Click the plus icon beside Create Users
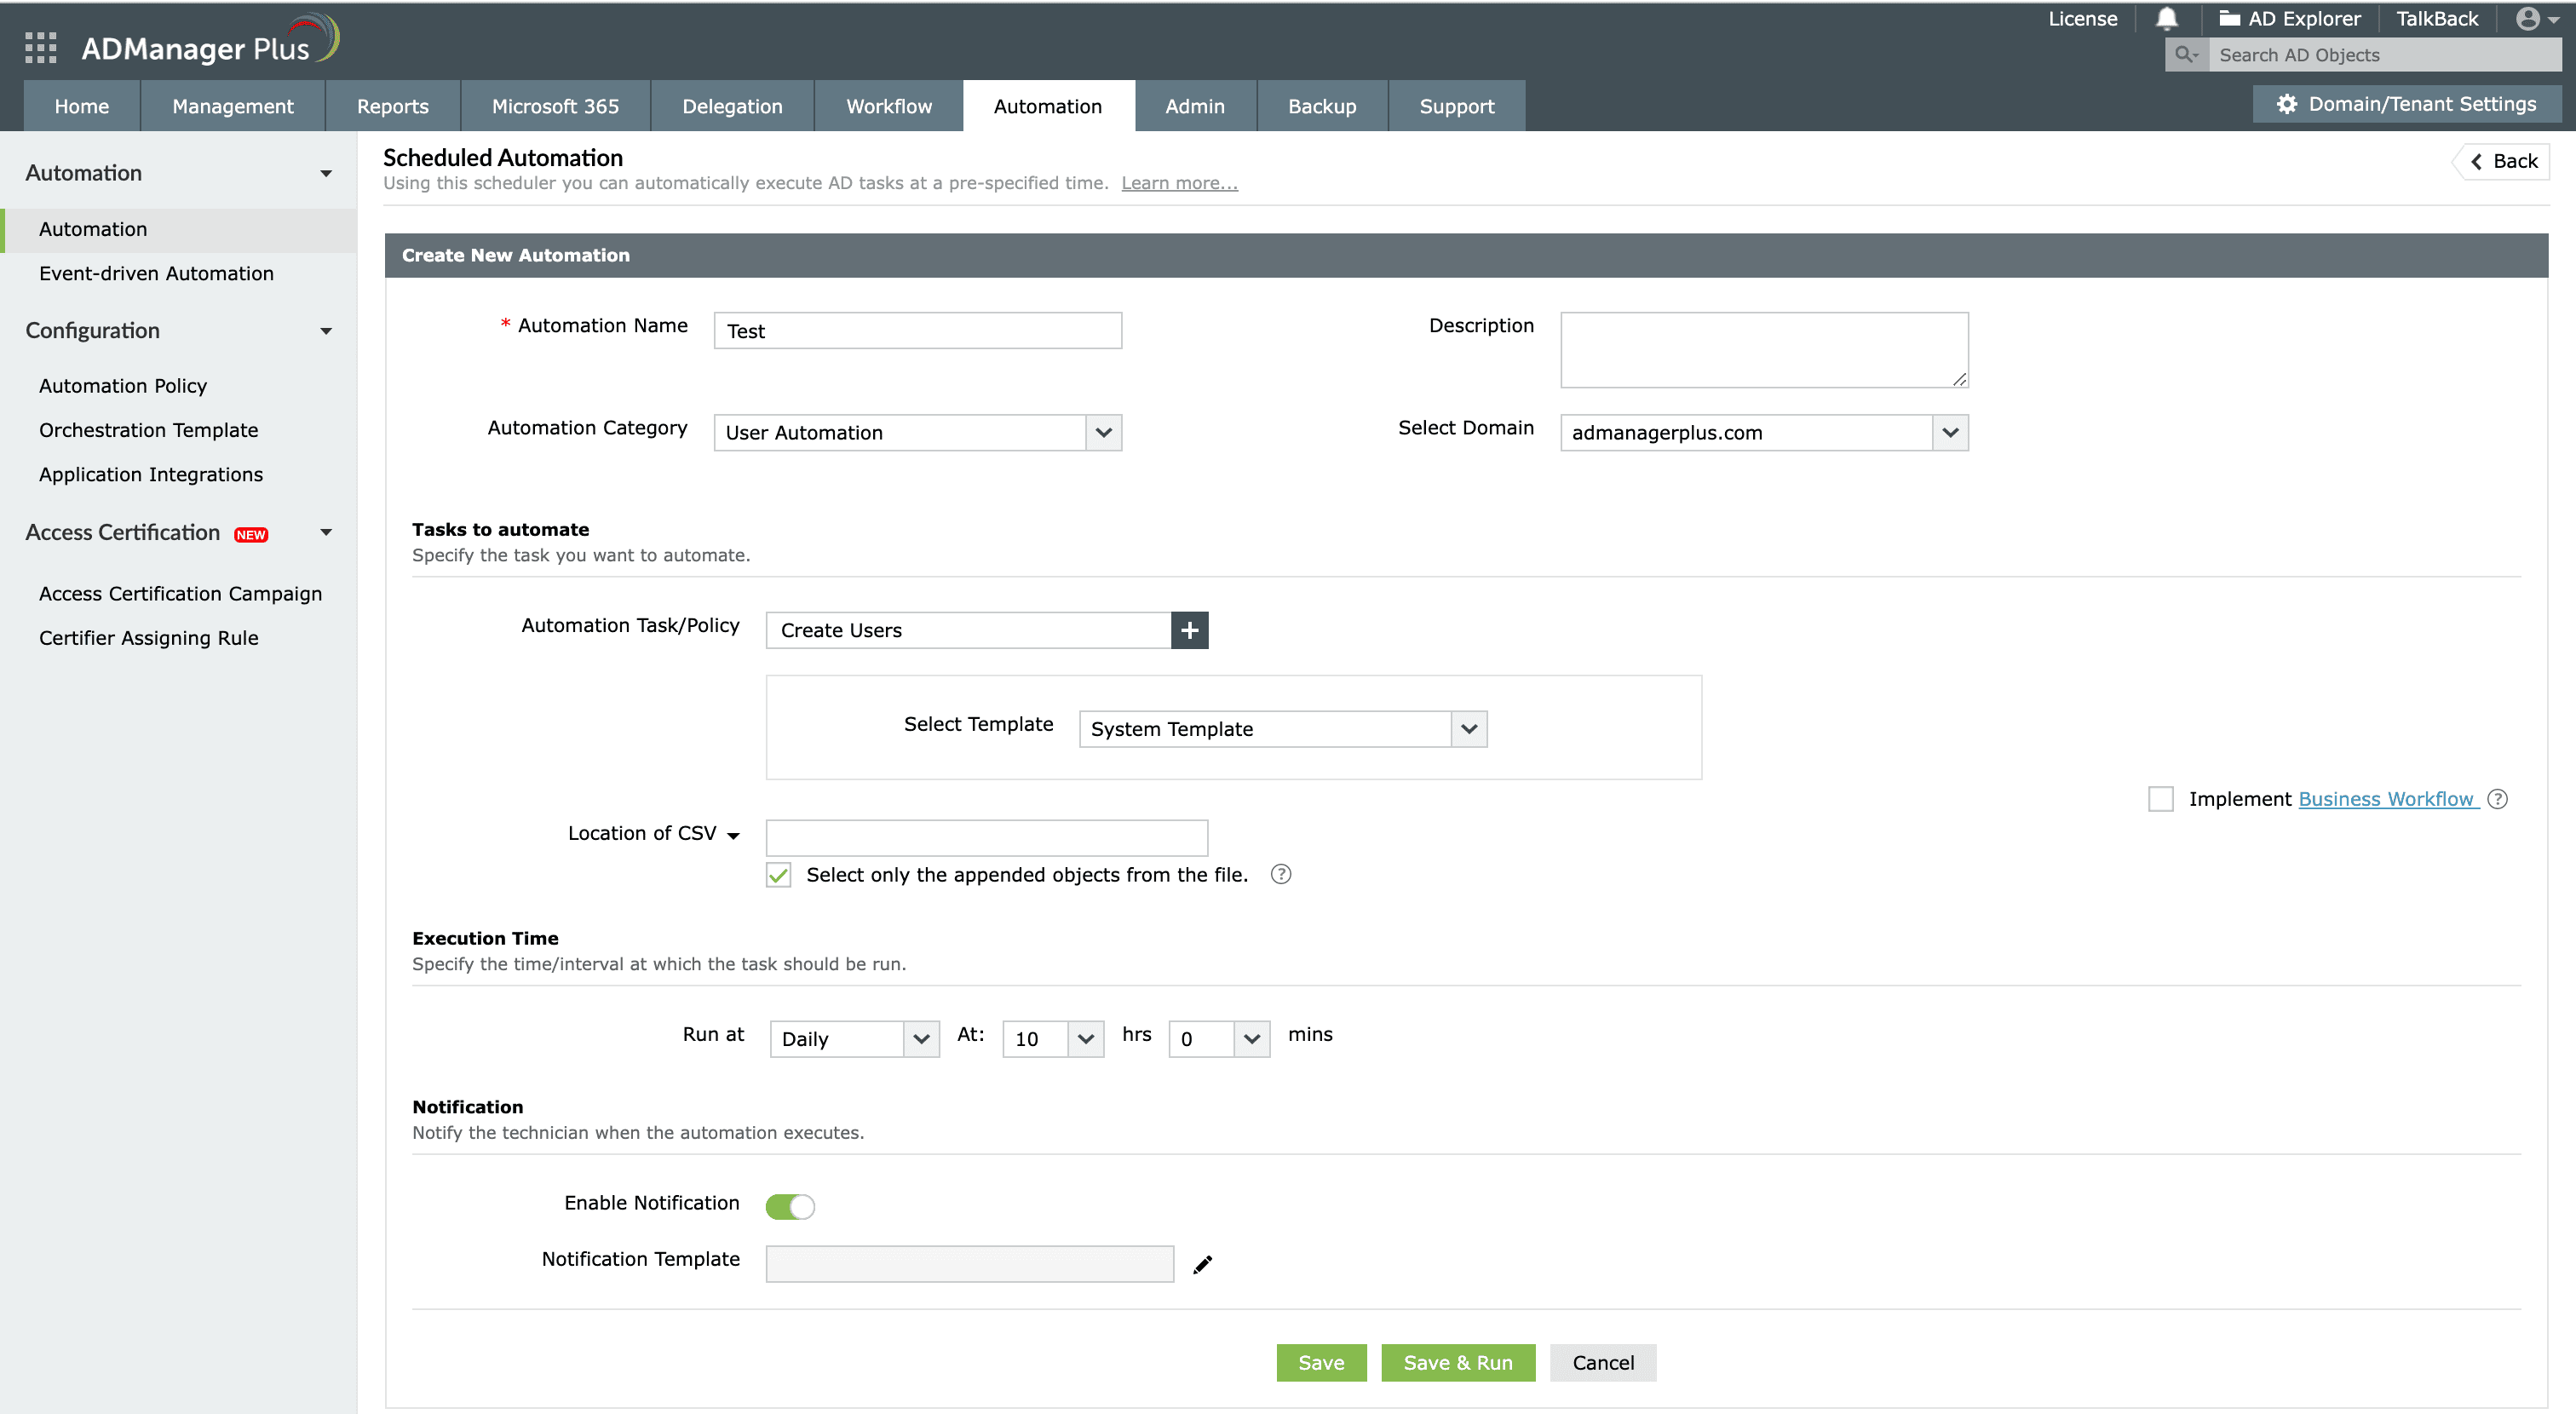This screenshot has height=1414, width=2576. (x=1189, y=630)
